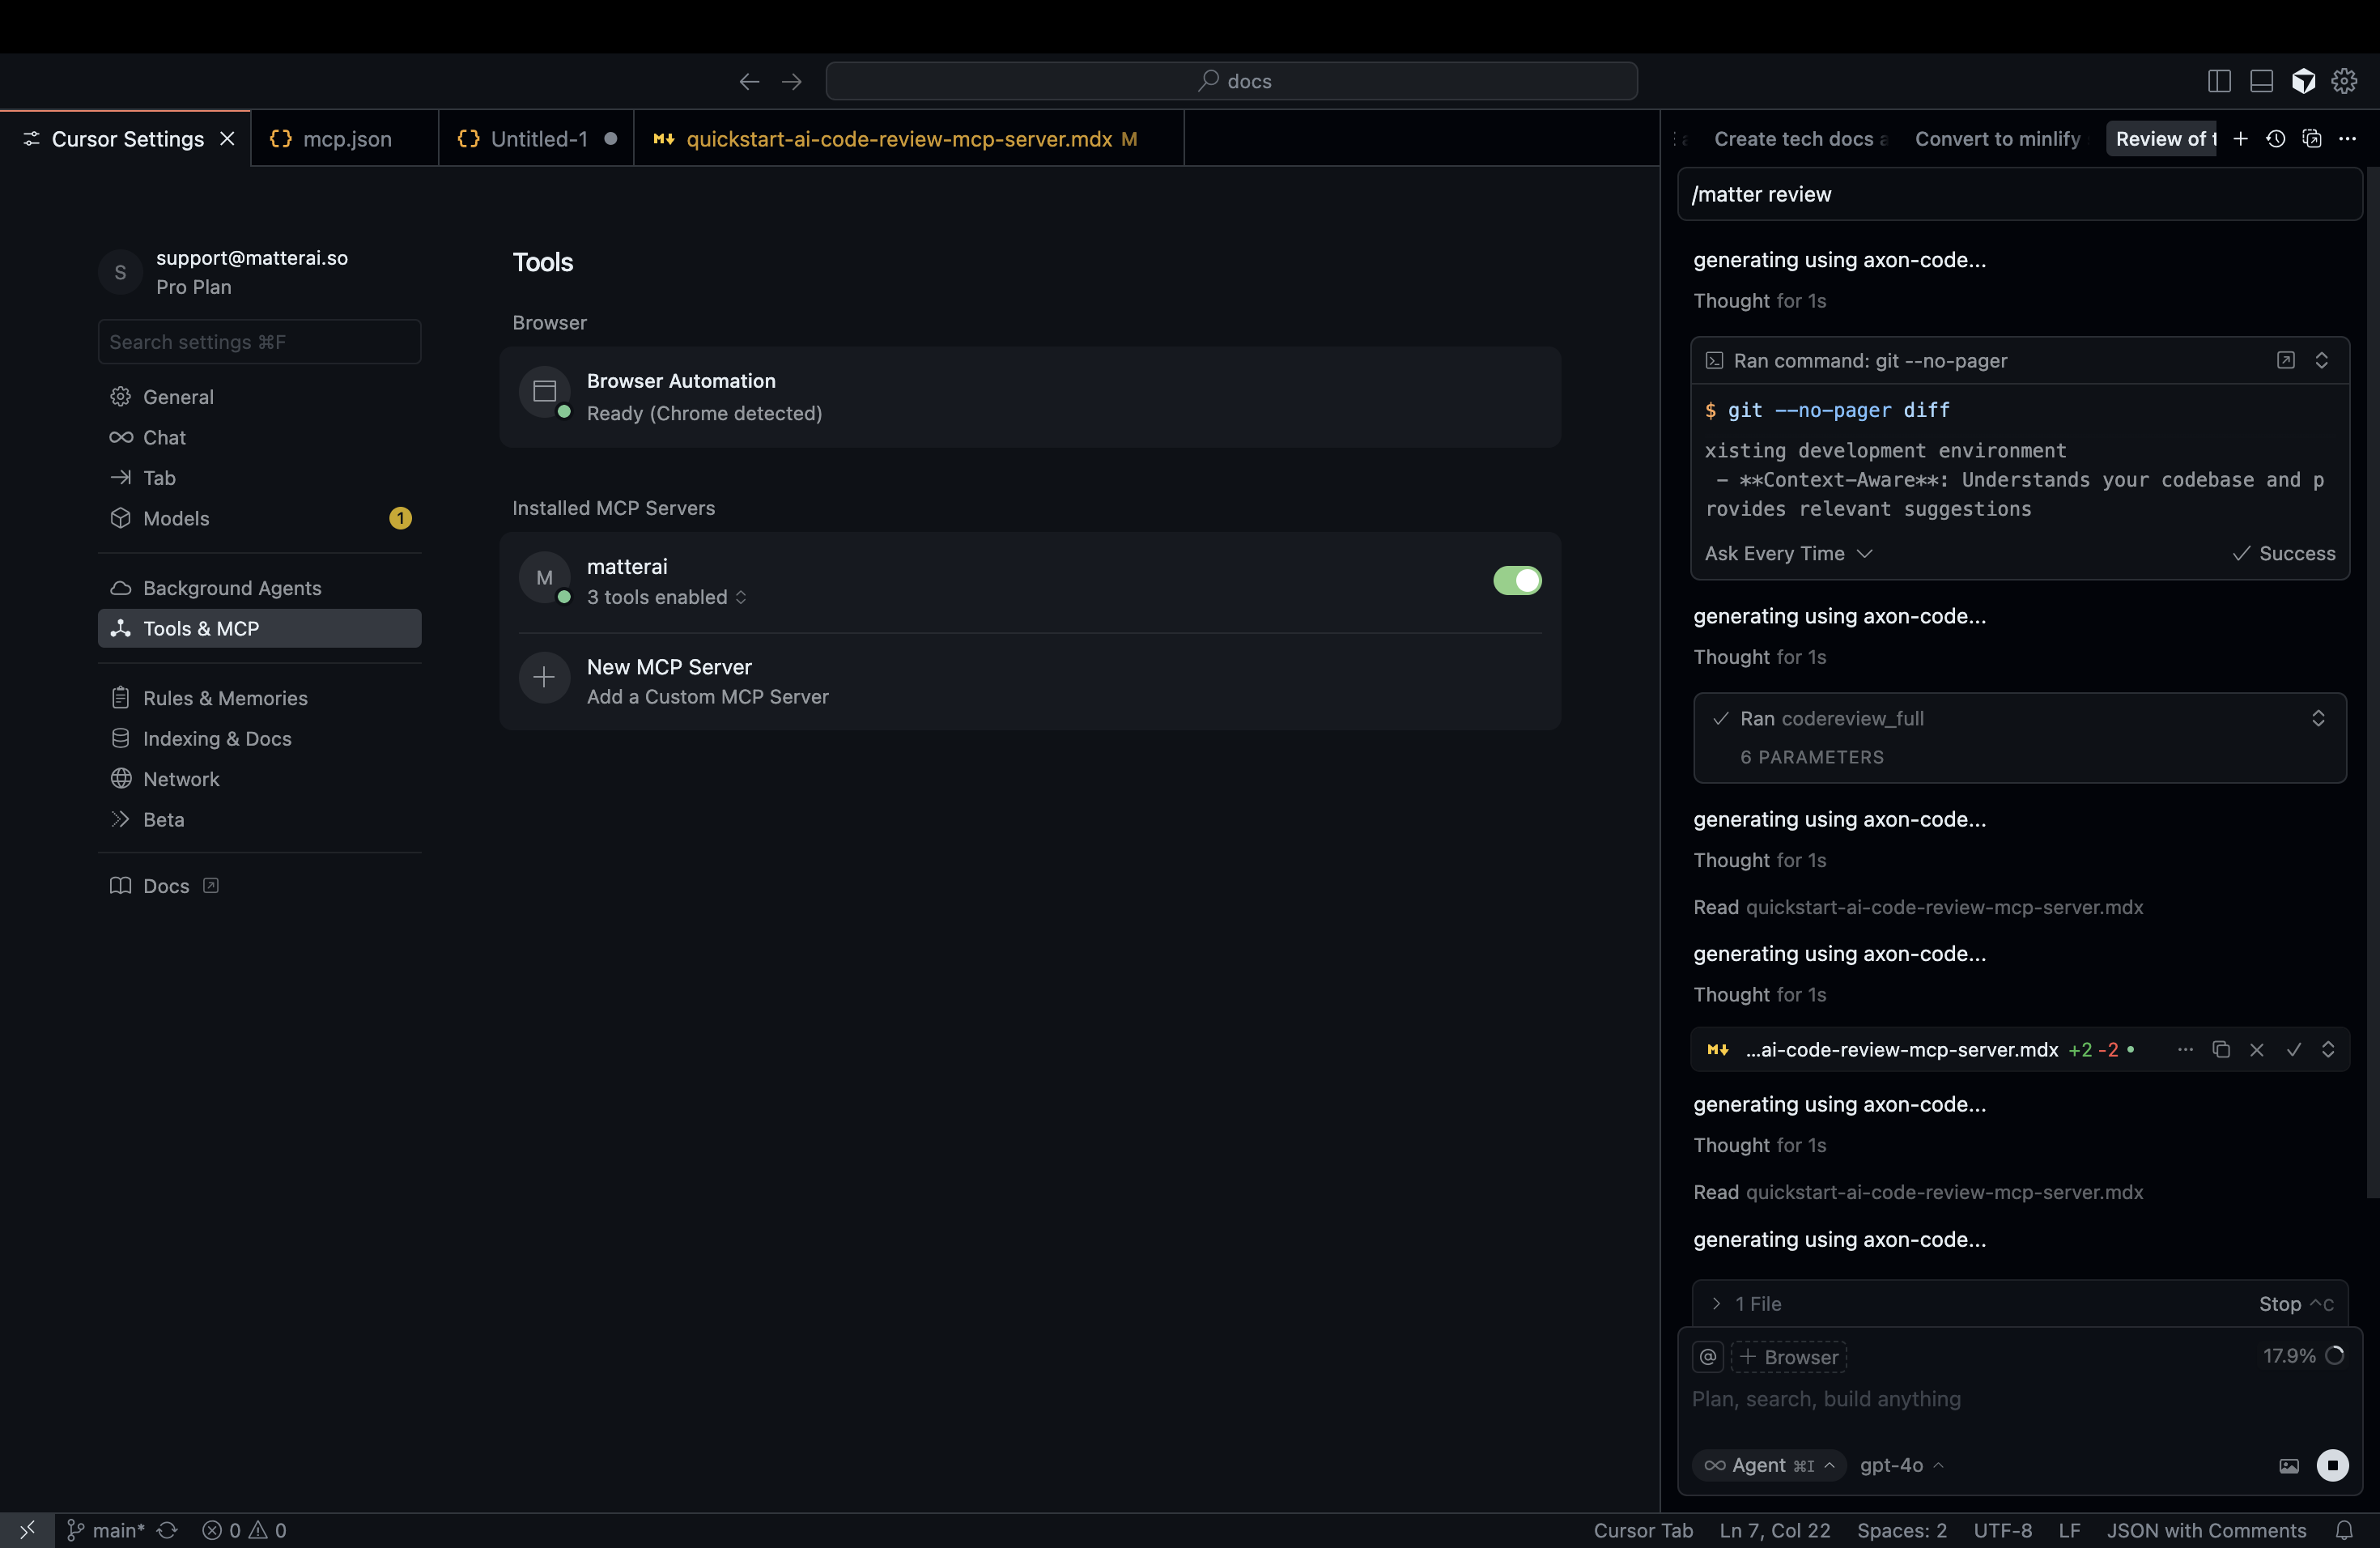
Task: Reject the mdx file changes X icon
Action: point(2257,1049)
